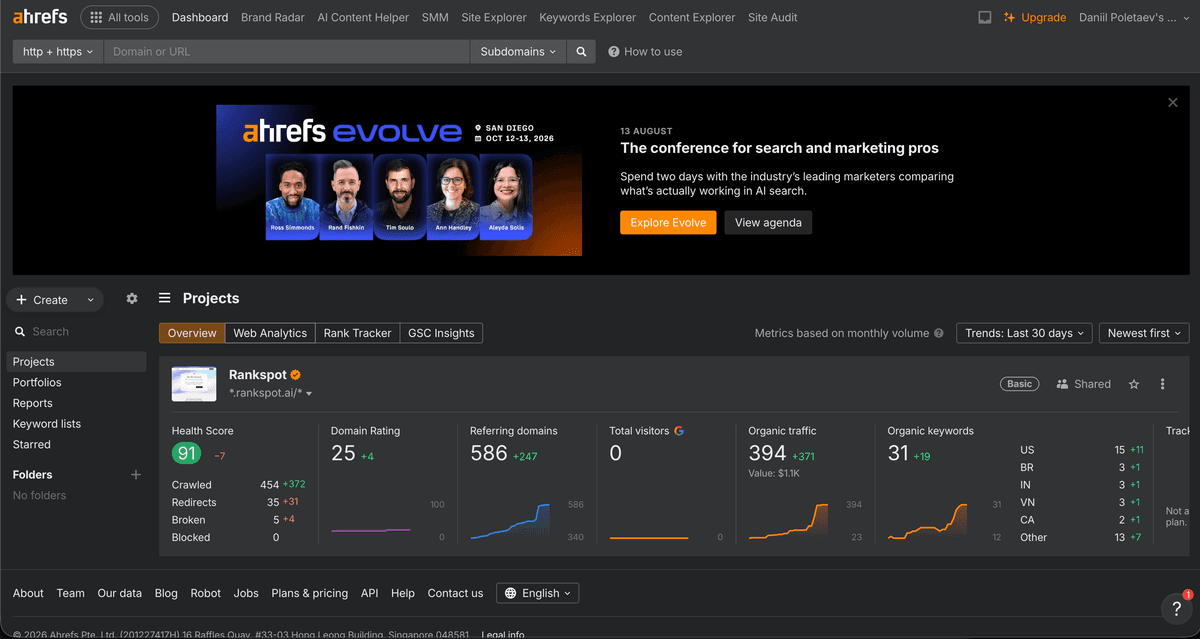Viewport: 1200px width, 639px height.
Task: Click the Rankspot project thumbnail
Action: pyautogui.click(x=194, y=384)
